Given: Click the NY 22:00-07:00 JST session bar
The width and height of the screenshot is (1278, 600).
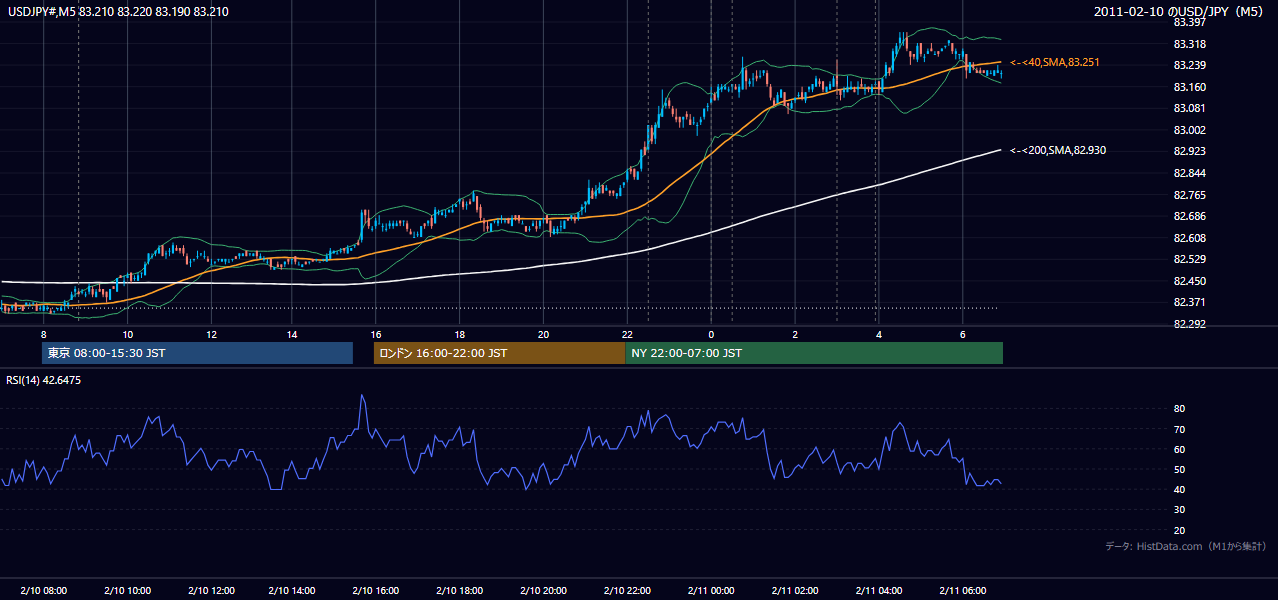Looking at the screenshot, I should click(814, 353).
